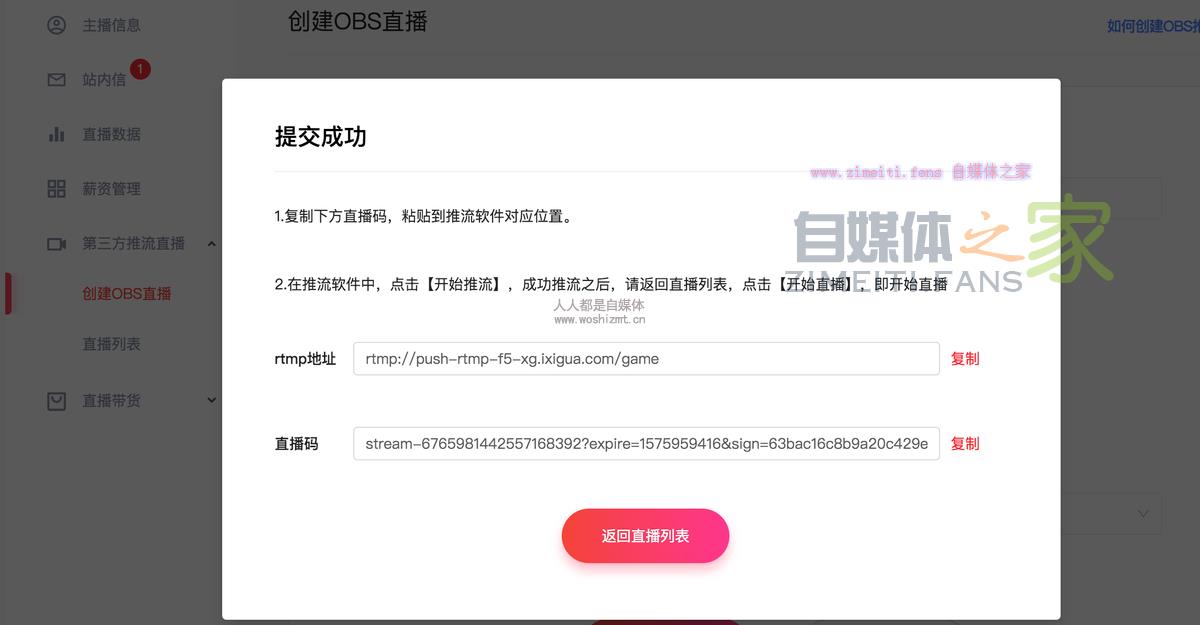This screenshot has height=625, width=1200.
Task: Click the 直播数据 bar chart icon
Action: 57,134
